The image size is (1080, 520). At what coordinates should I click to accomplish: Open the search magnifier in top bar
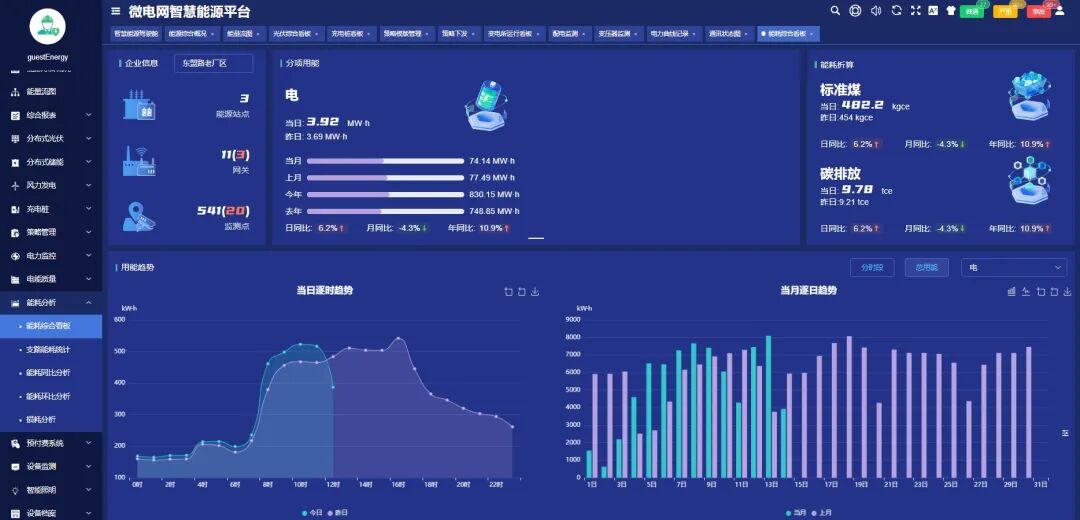(836, 11)
